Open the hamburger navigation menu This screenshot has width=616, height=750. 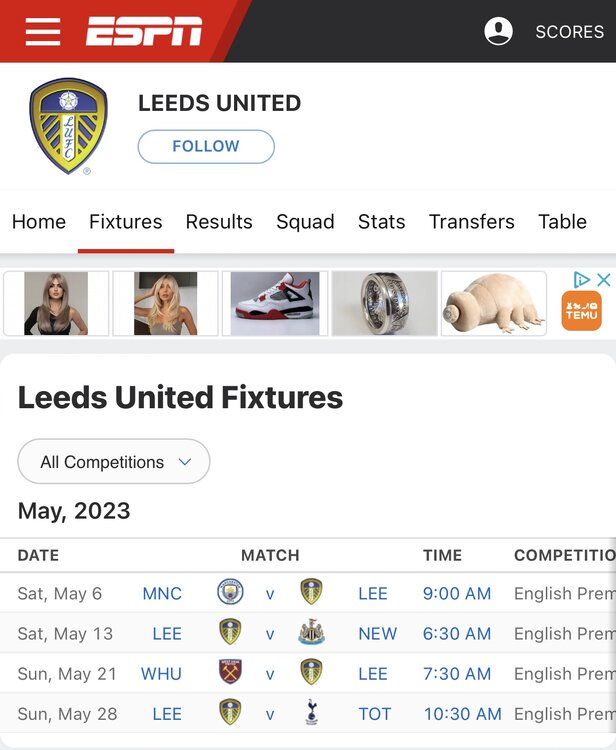click(x=43, y=32)
